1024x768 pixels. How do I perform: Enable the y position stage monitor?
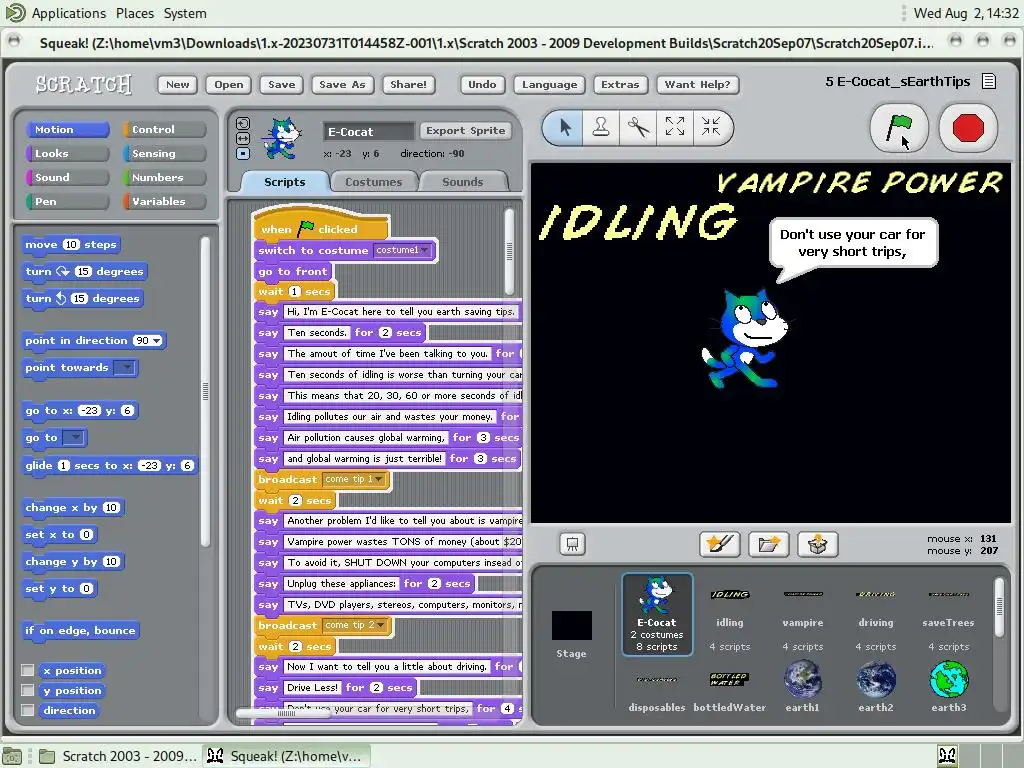click(27, 690)
